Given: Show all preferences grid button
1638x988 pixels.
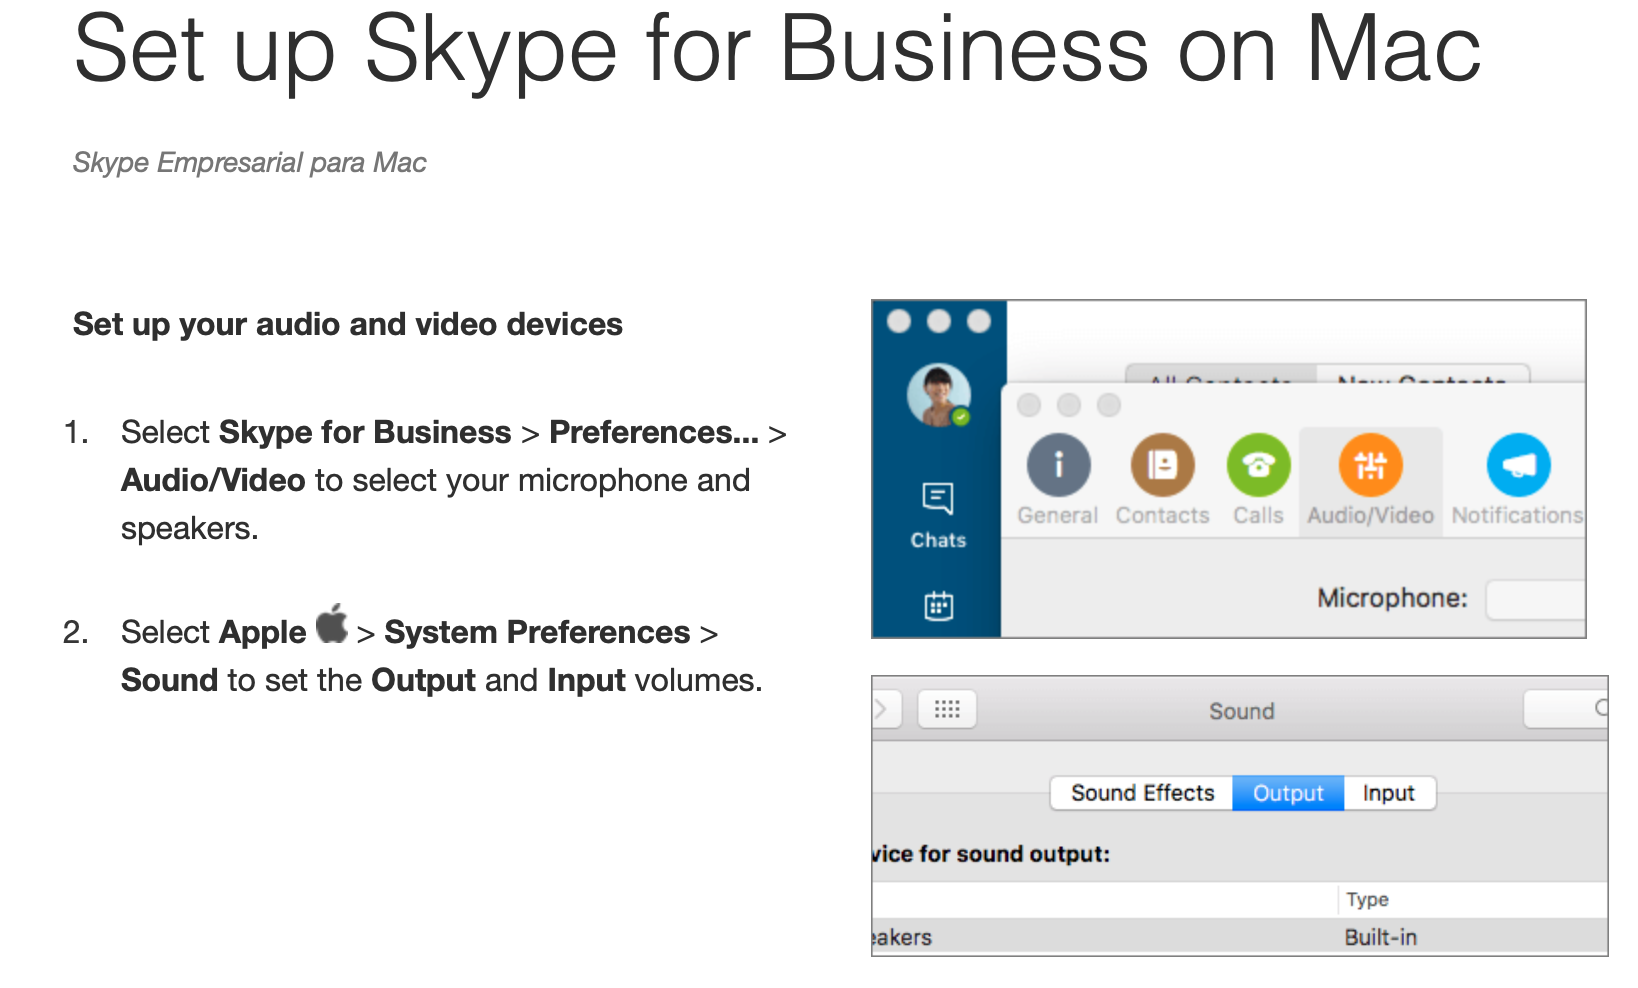Looking at the screenshot, I should 946,710.
